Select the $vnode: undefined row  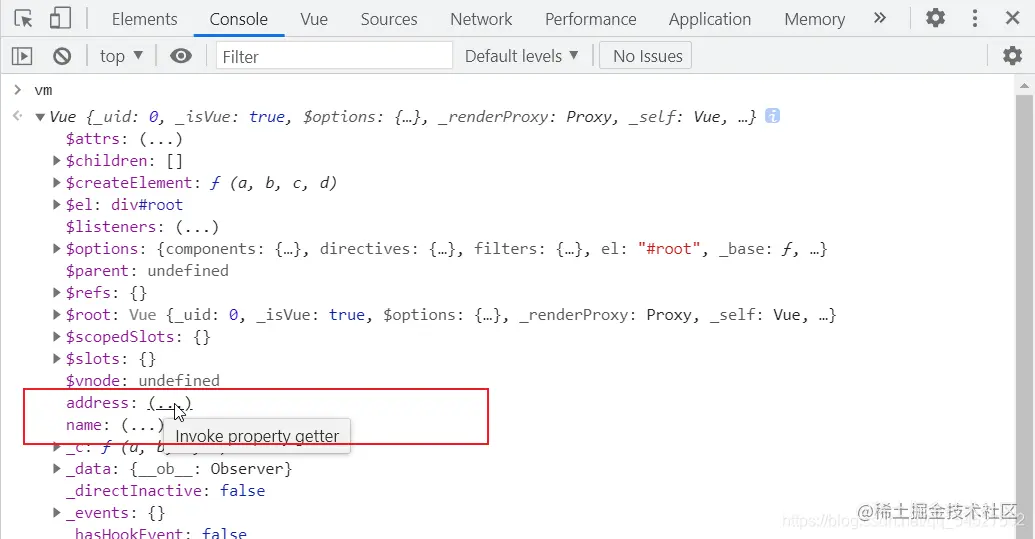click(143, 381)
